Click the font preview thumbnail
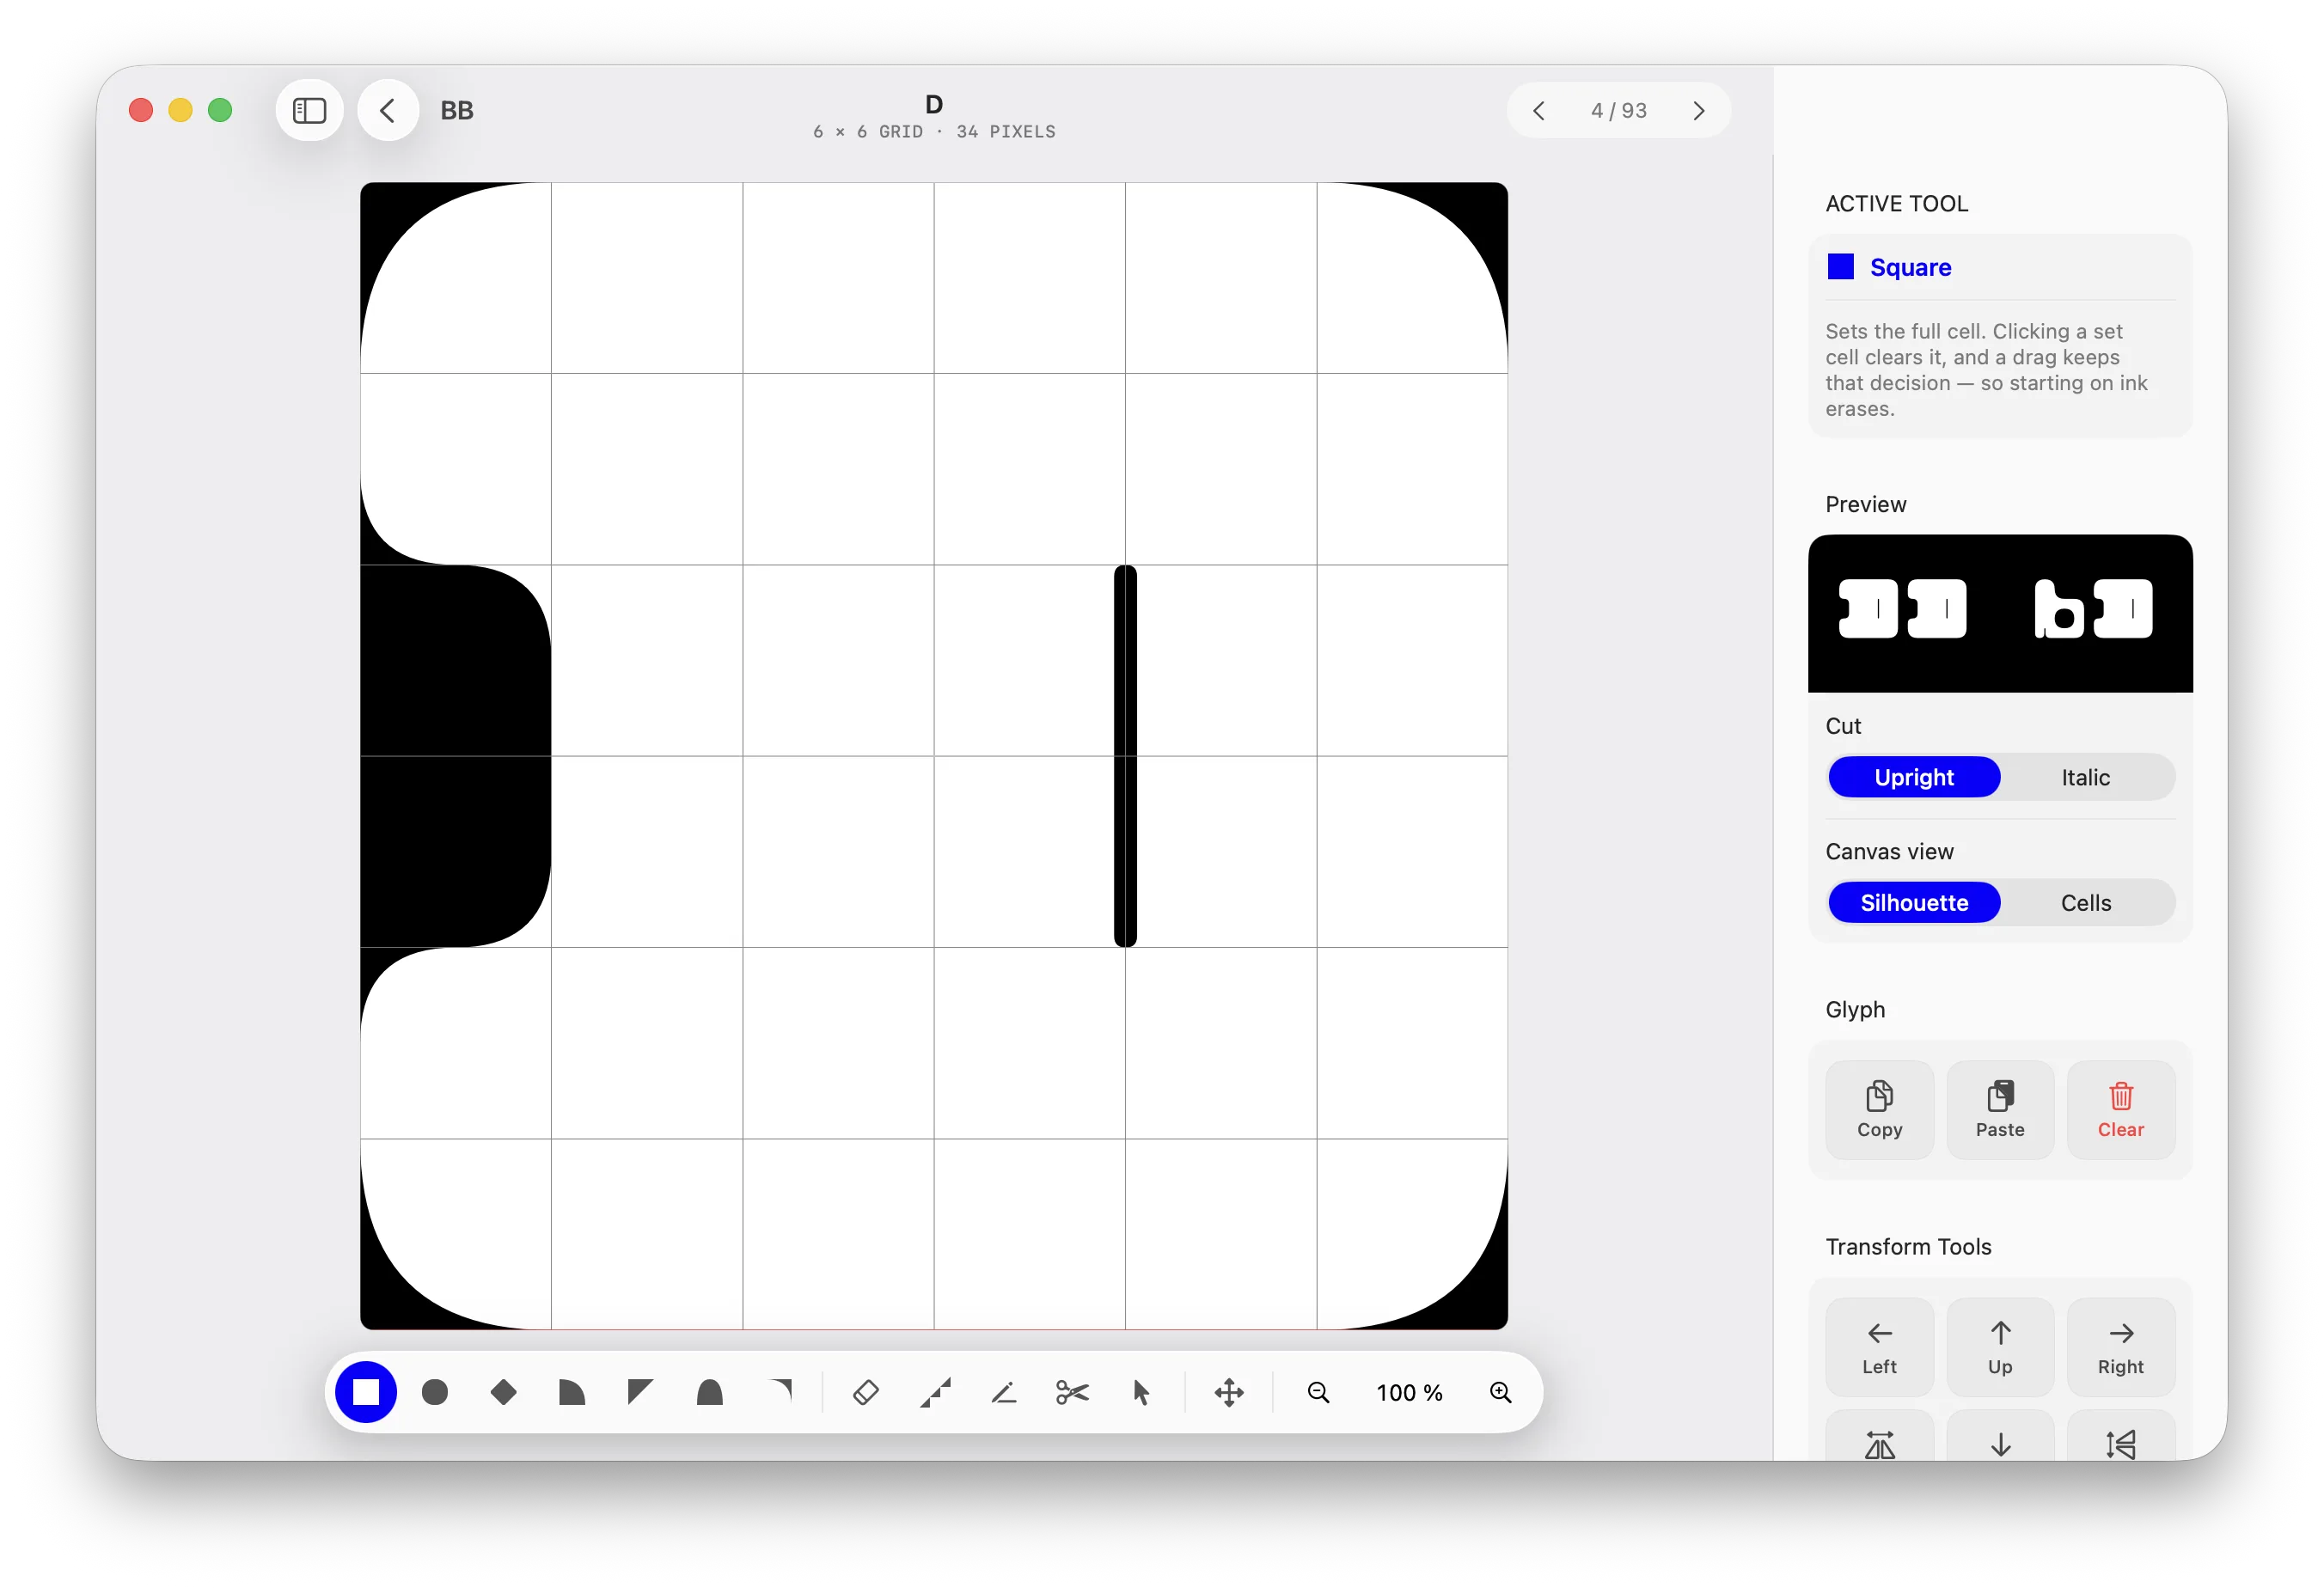 coord(2000,613)
